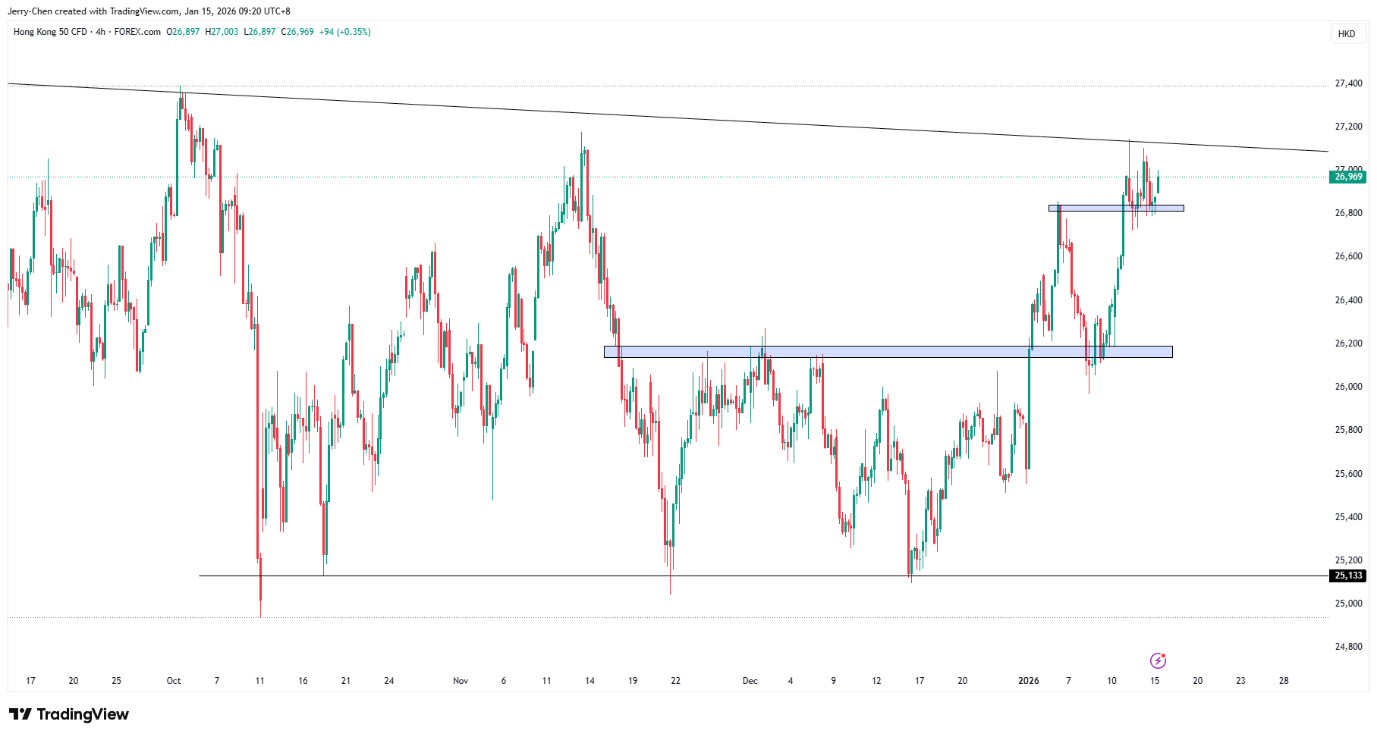
Task: Click the Nov label on time axis
Action: 460,681
